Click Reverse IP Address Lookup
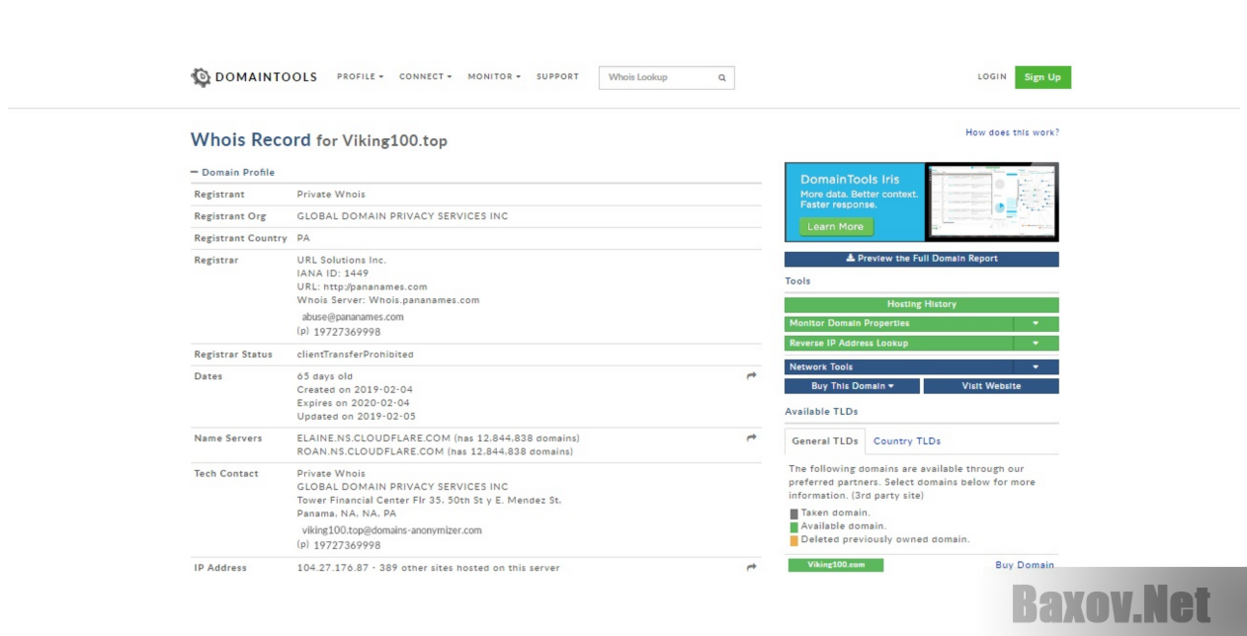The width and height of the screenshot is (1247, 636). pyautogui.click(x=899, y=343)
